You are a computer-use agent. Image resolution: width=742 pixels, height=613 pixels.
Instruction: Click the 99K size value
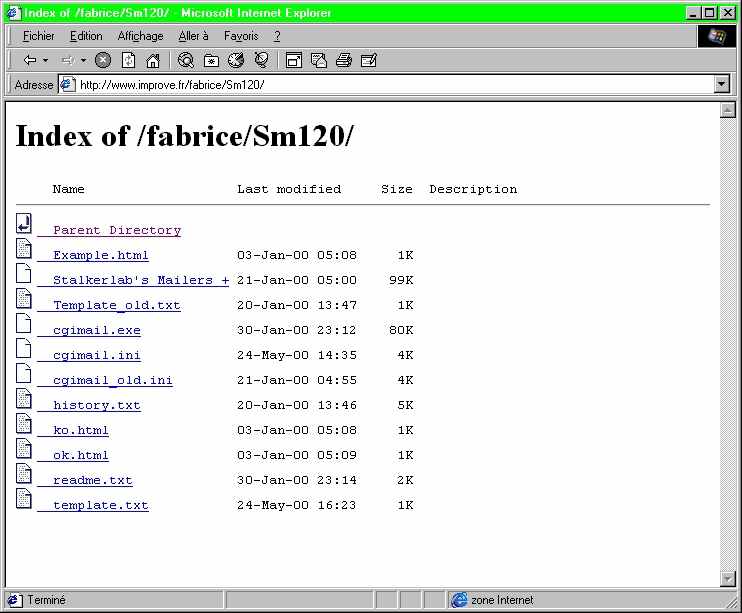(x=401, y=280)
